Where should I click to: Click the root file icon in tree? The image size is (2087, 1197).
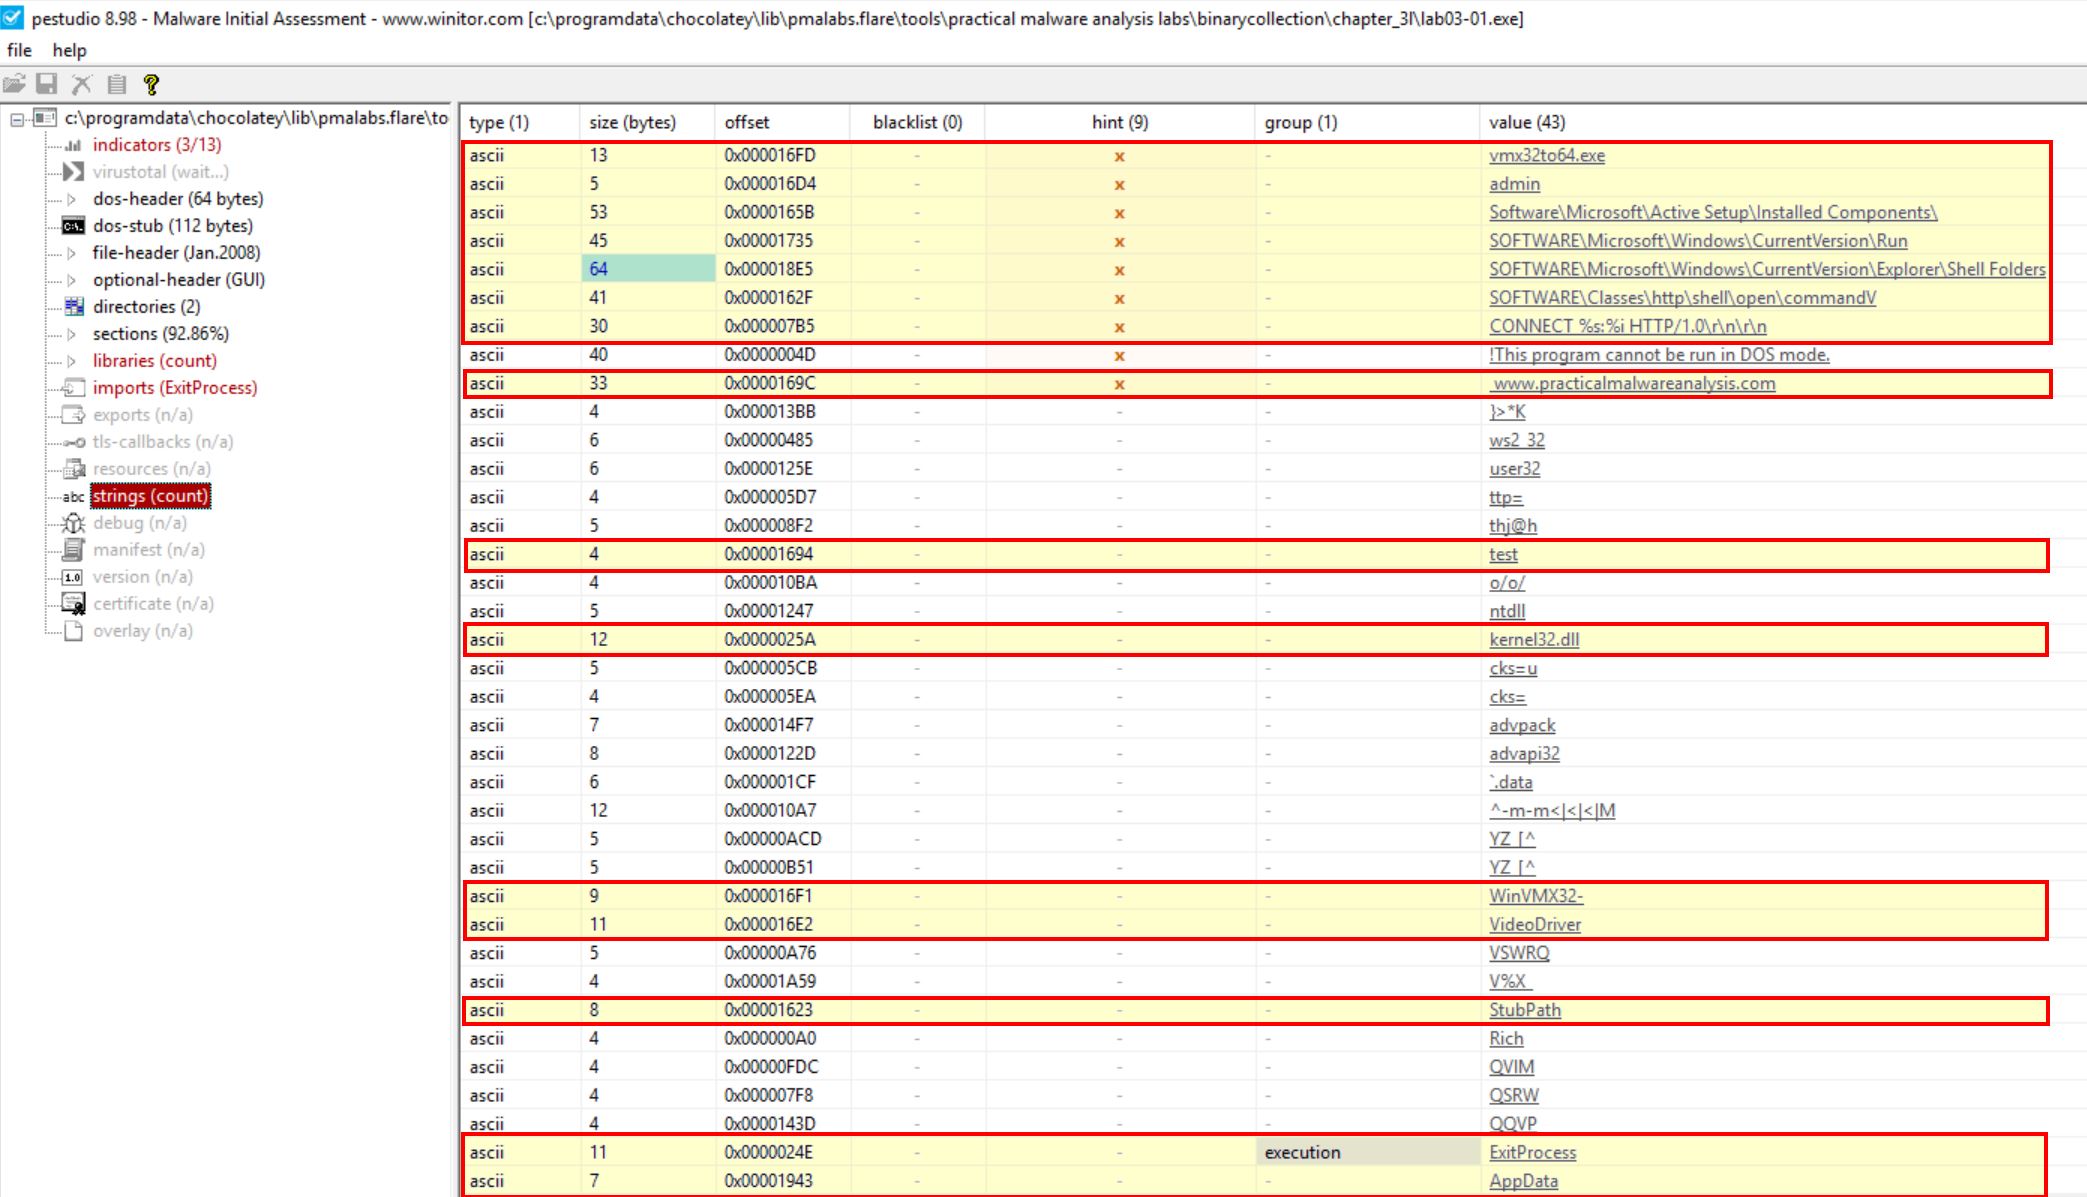44,118
